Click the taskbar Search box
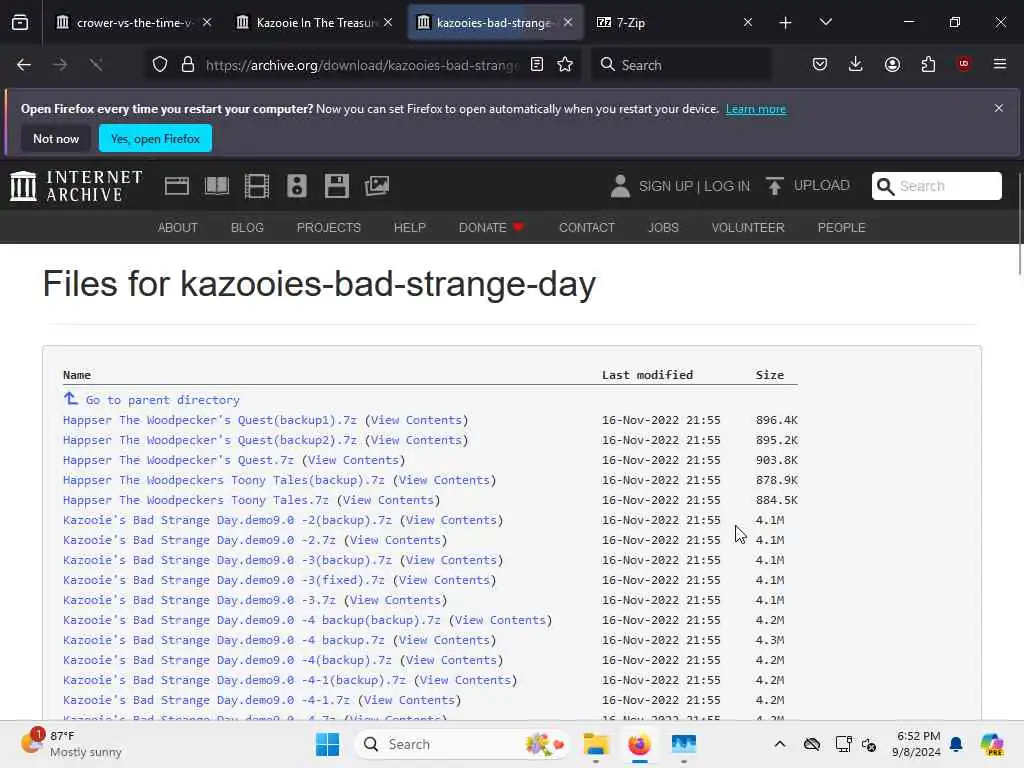 [x=462, y=744]
